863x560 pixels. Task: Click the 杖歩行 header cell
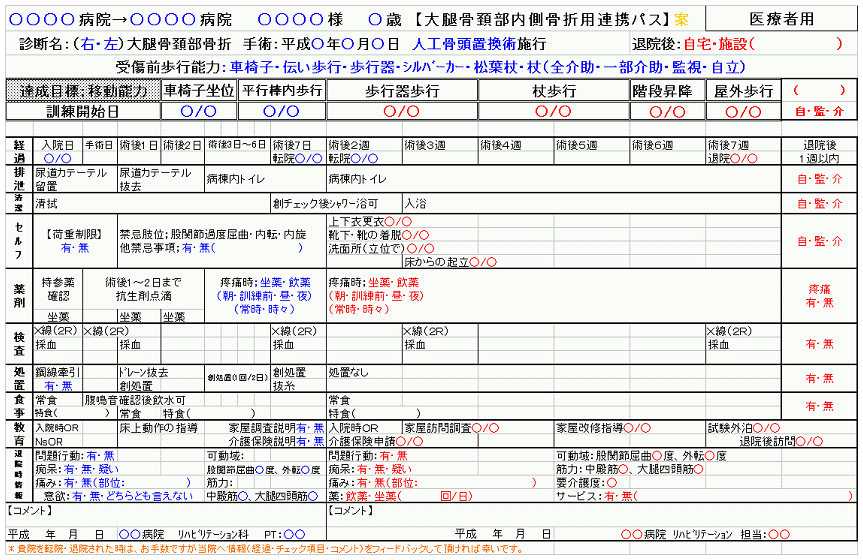tap(553, 90)
